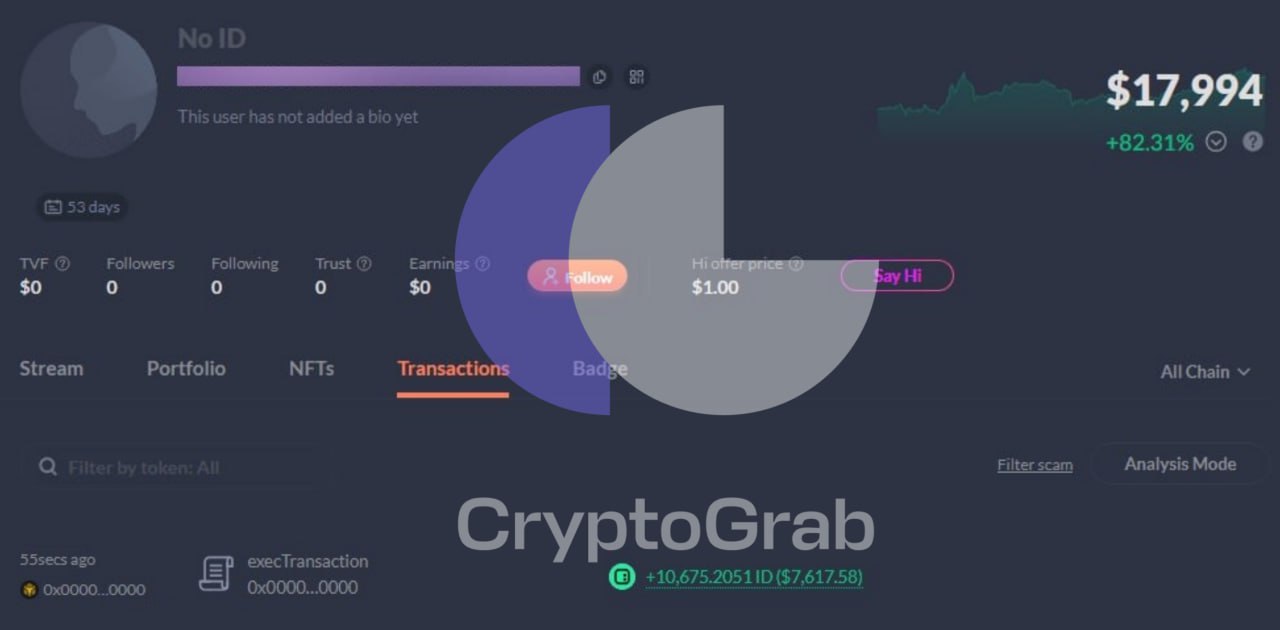Image resolution: width=1280 pixels, height=630 pixels.
Task: Toggle Analysis Mode
Action: [1180, 464]
